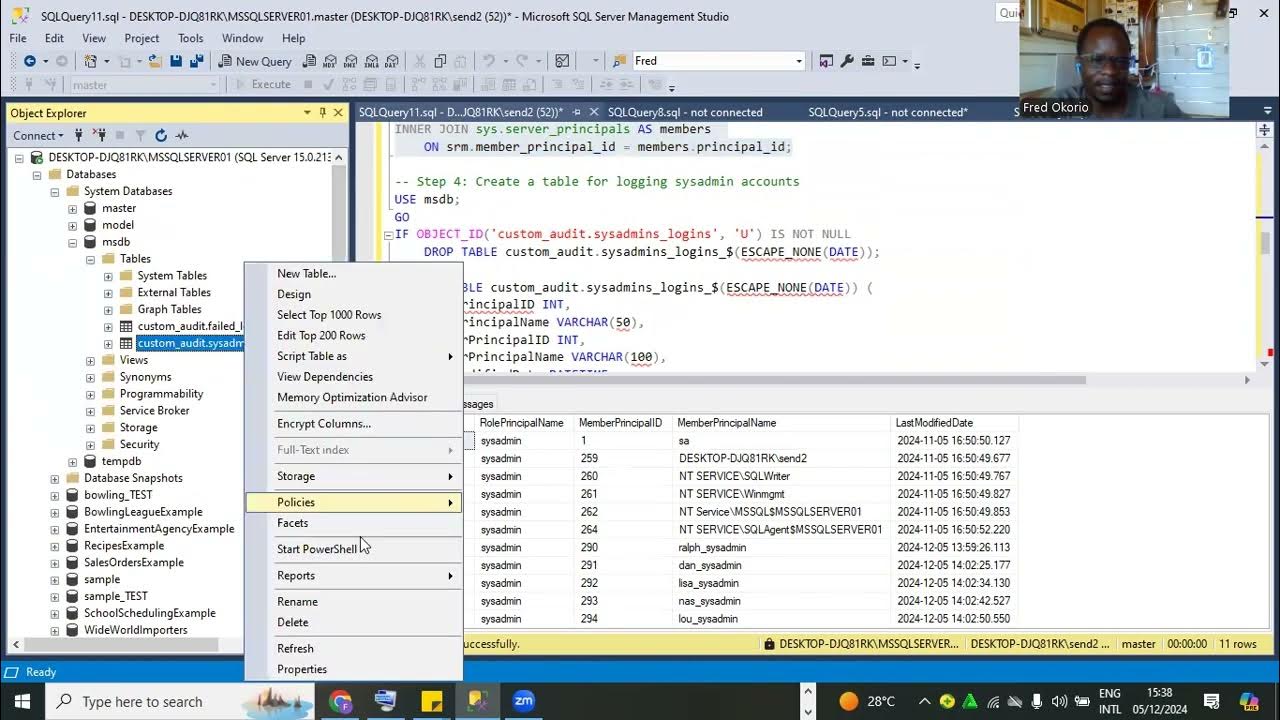Open Windows notification center icon
The image size is (1280, 720).
(x=1211, y=701)
